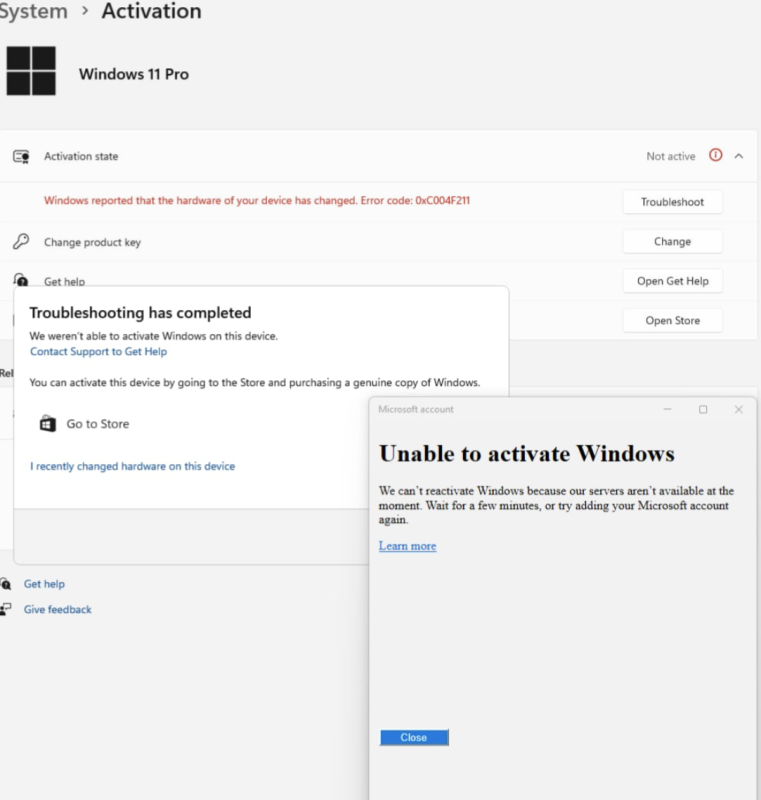Viewport: 761px width, 800px height.
Task: Click the Give feedback icon
Action: click(x=6, y=609)
